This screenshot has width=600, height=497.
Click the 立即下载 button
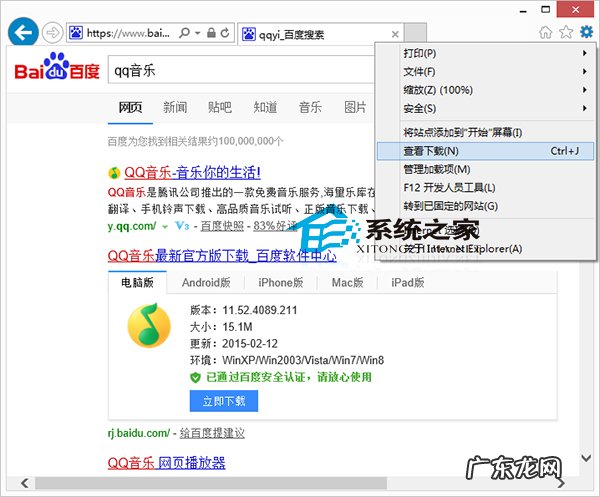224,401
